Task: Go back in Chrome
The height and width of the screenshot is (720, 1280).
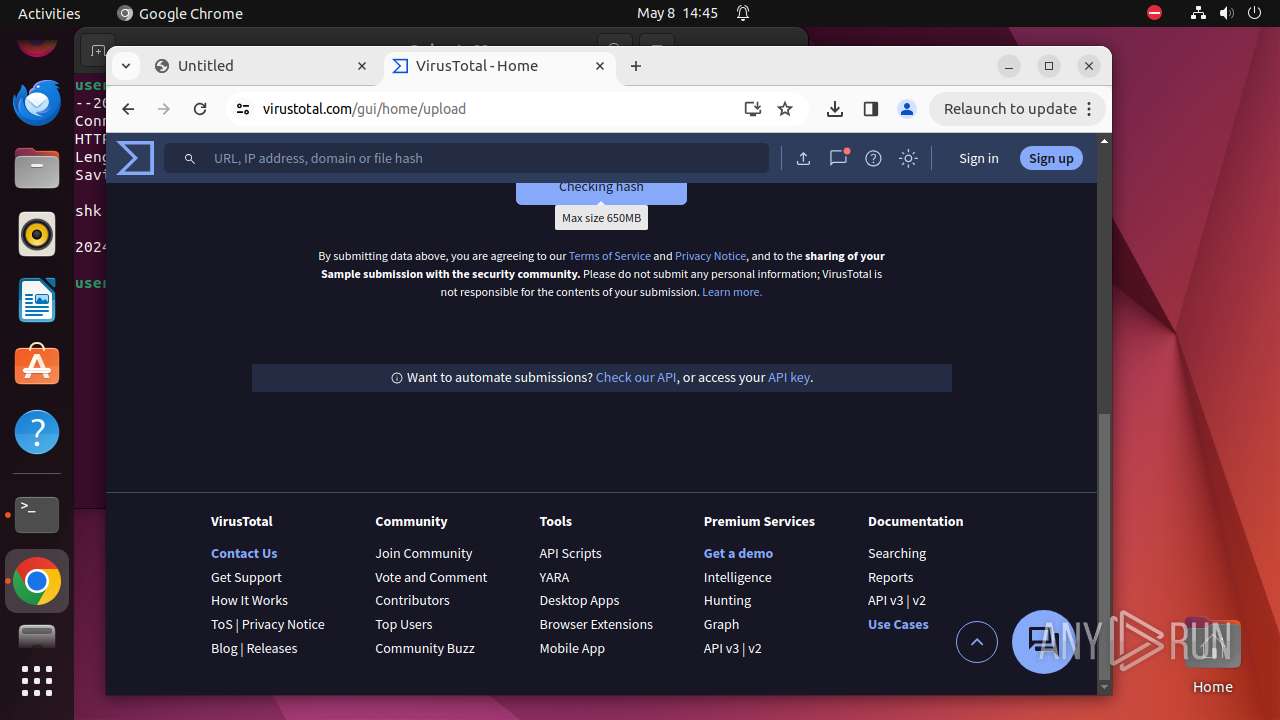Action: pos(128,109)
